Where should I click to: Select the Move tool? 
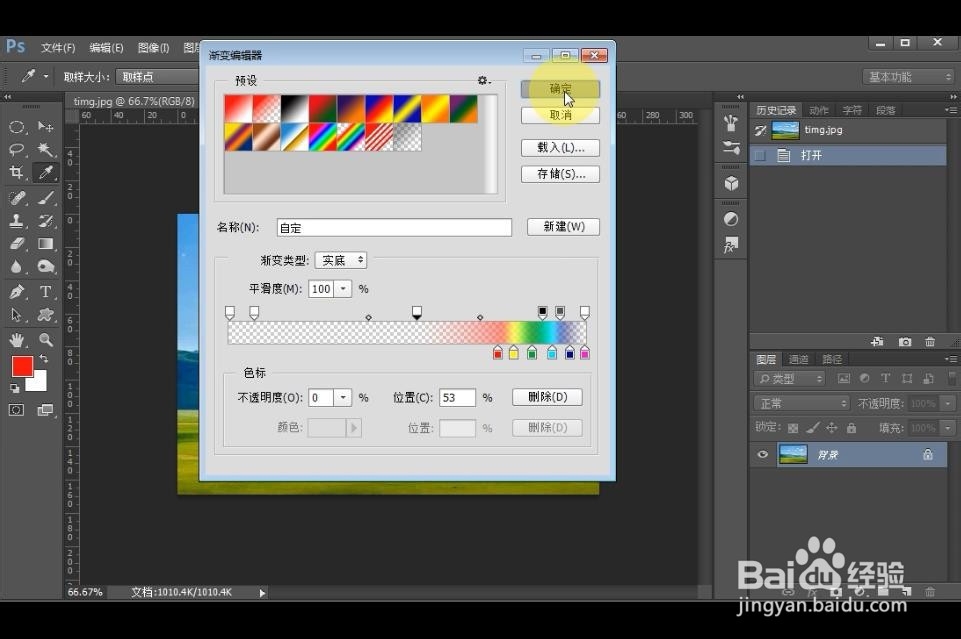coord(45,127)
